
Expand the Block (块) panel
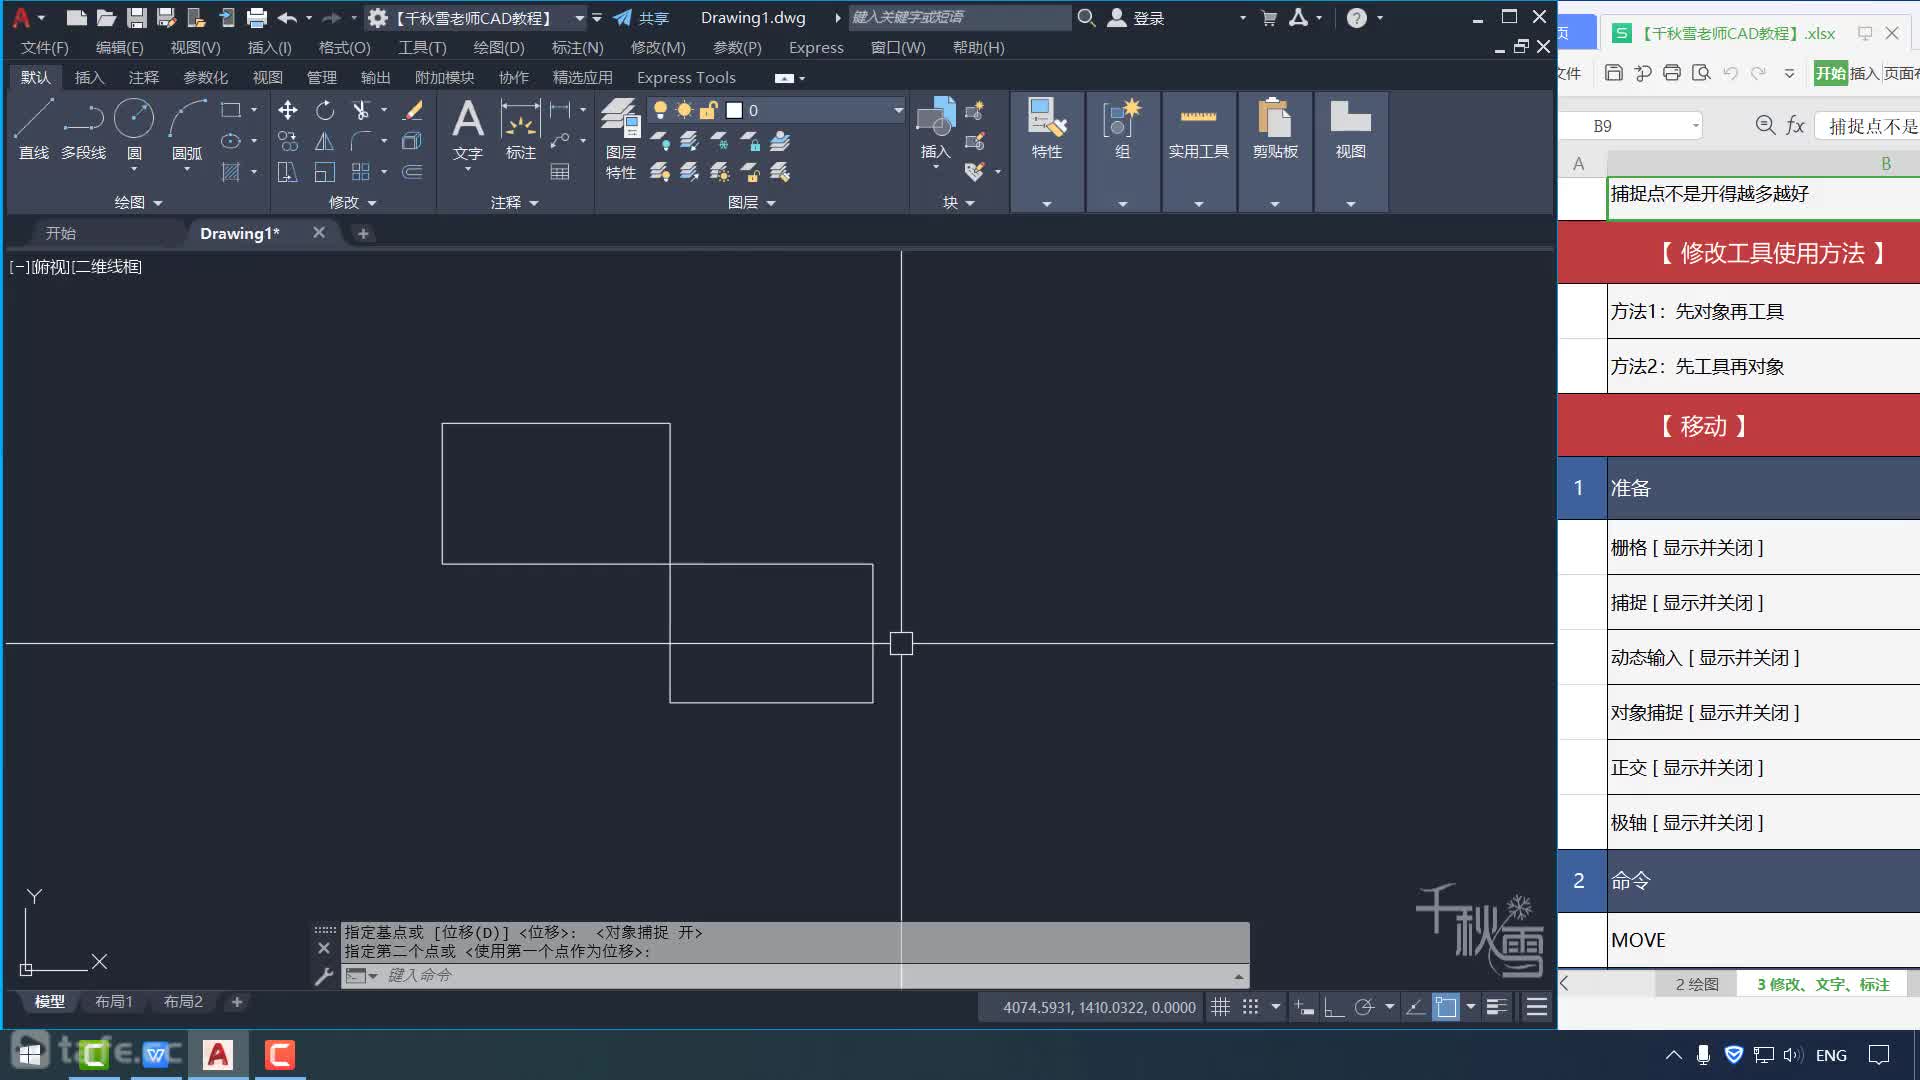[x=958, y=202]
